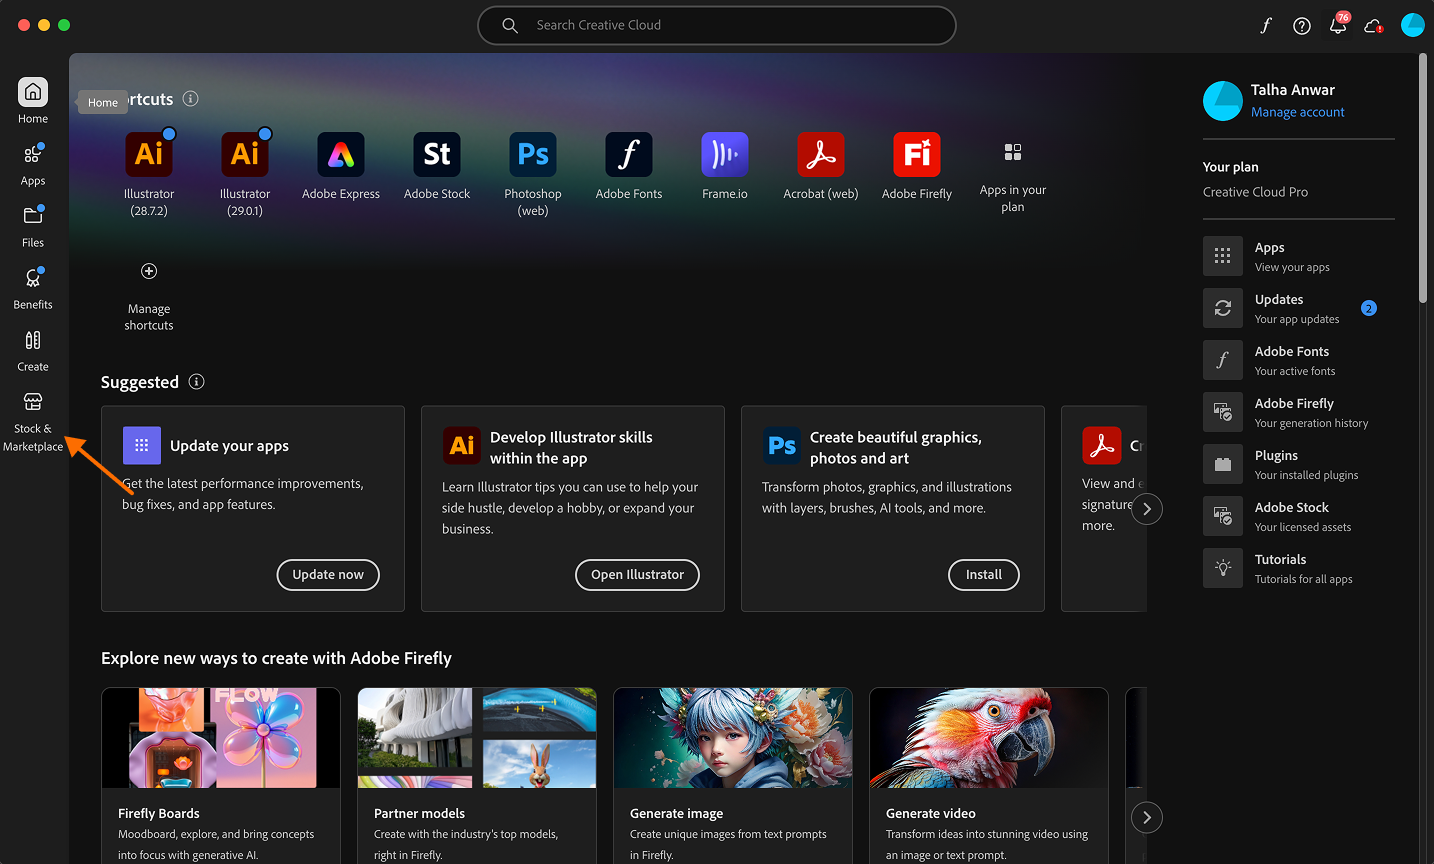The width and height of the screenshot is (1434, 864).
Task: Expand next Suggested cards with chevron
Action: 1147,509
